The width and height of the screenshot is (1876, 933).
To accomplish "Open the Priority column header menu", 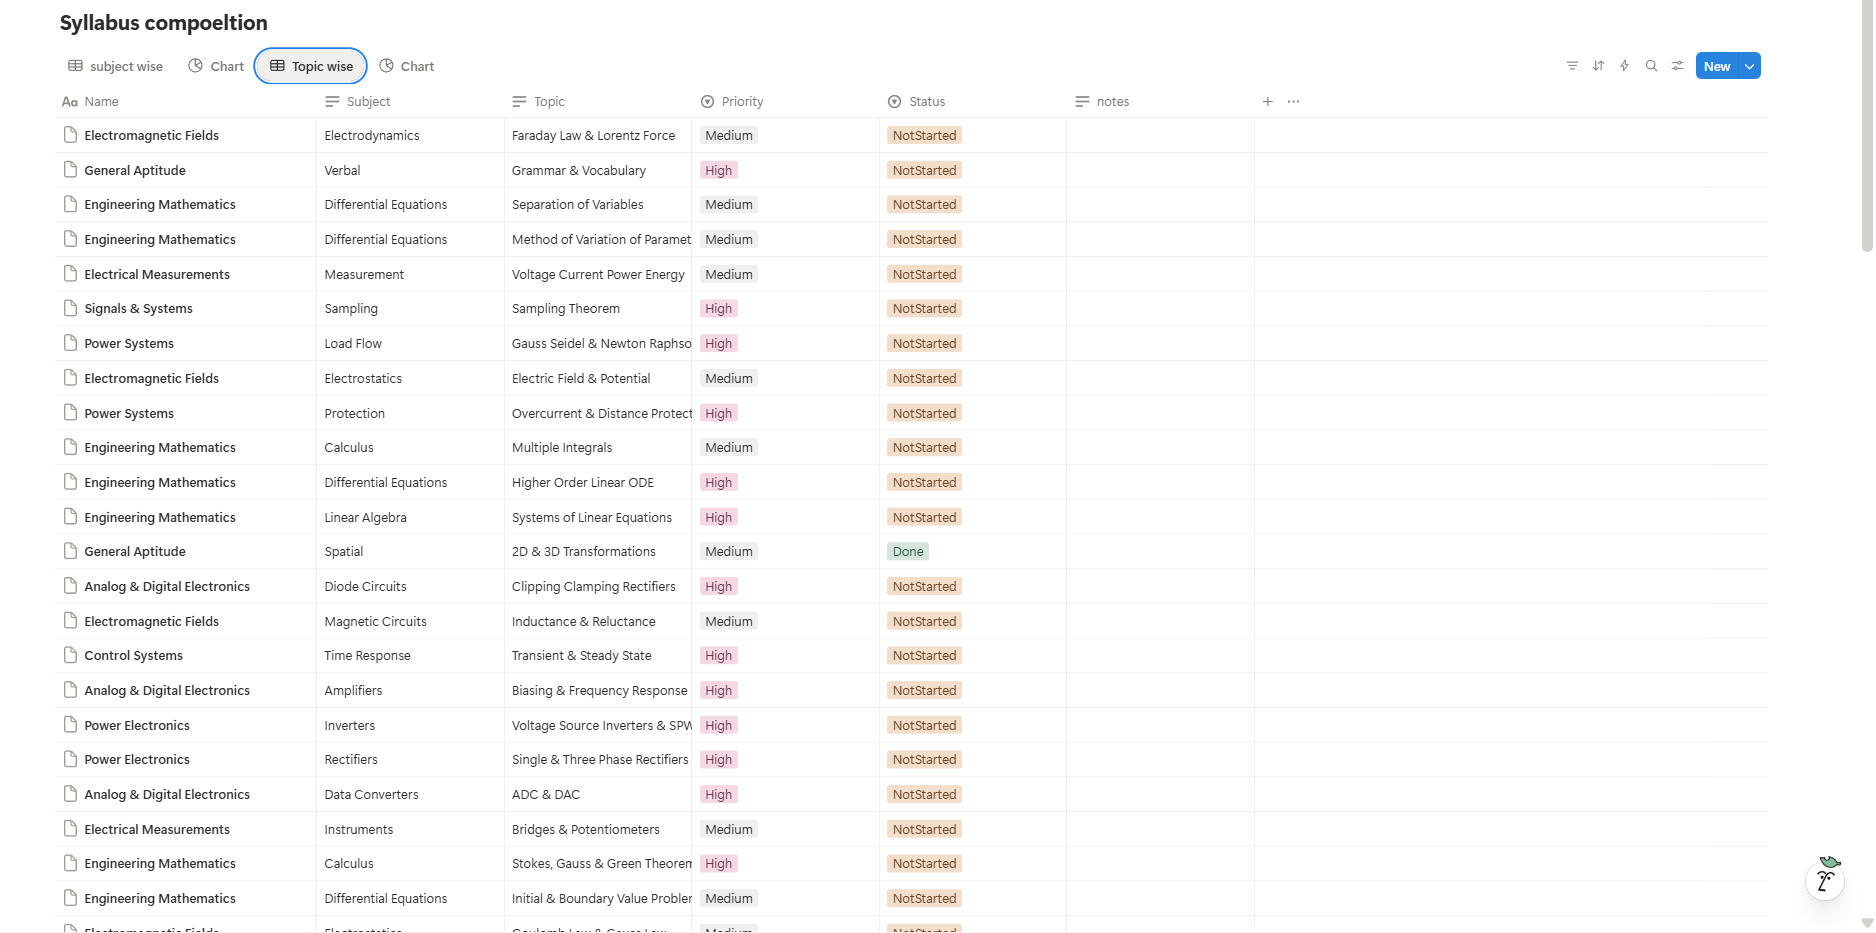I will (x=742, y=102).
